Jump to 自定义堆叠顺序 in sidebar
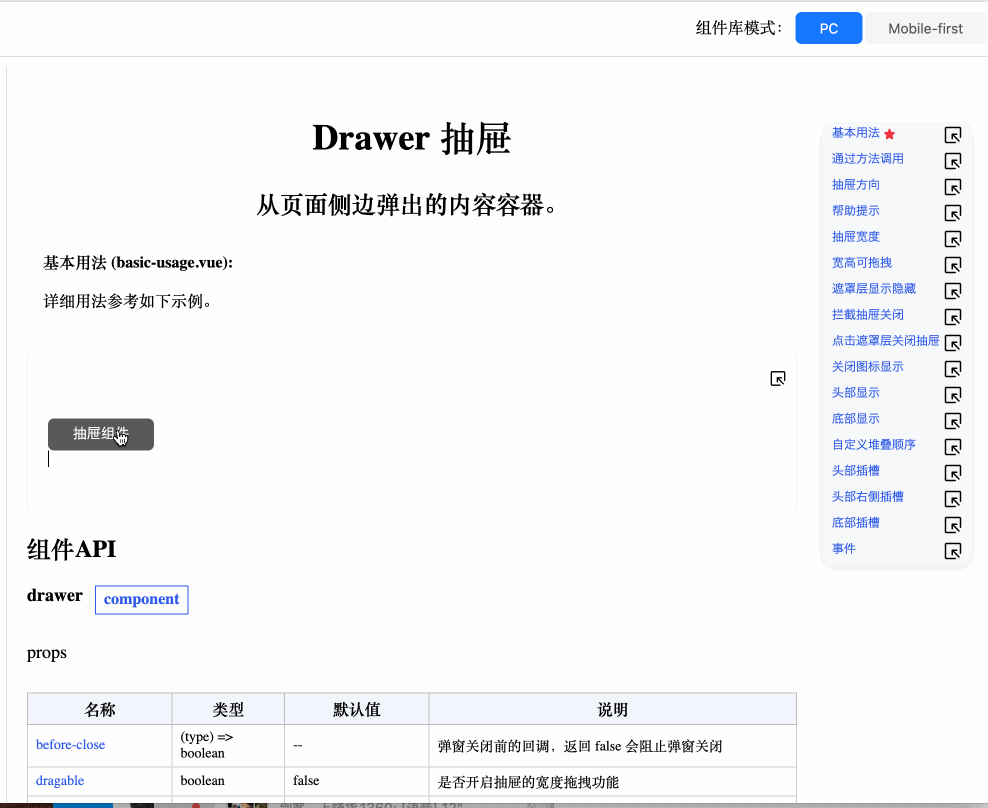This screenshot has height=808, width=988. (874, 445)
